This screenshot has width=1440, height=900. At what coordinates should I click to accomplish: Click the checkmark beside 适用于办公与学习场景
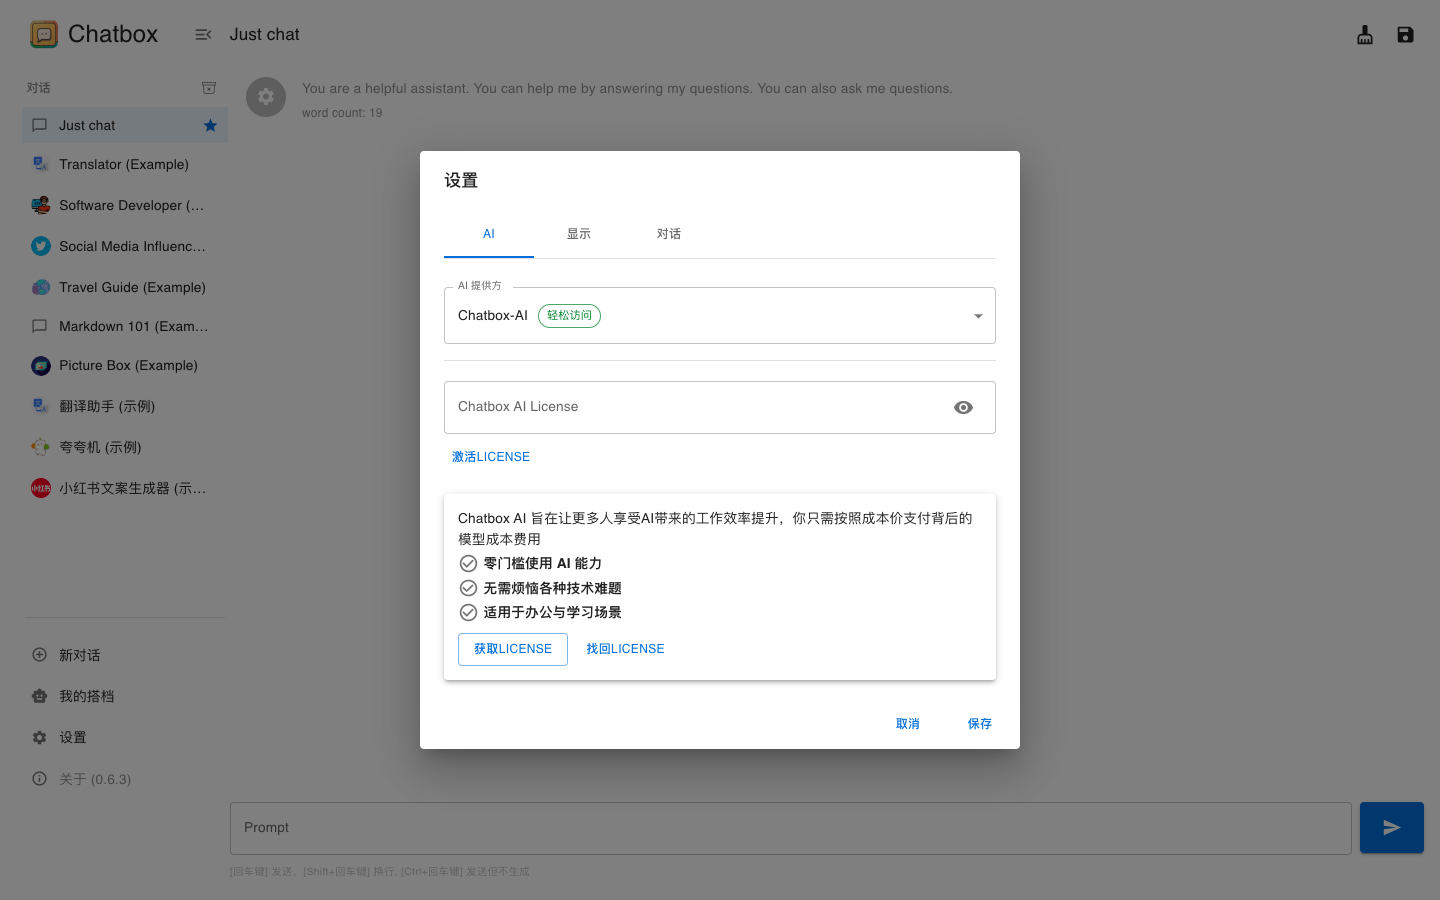click(x=468, y=612)
